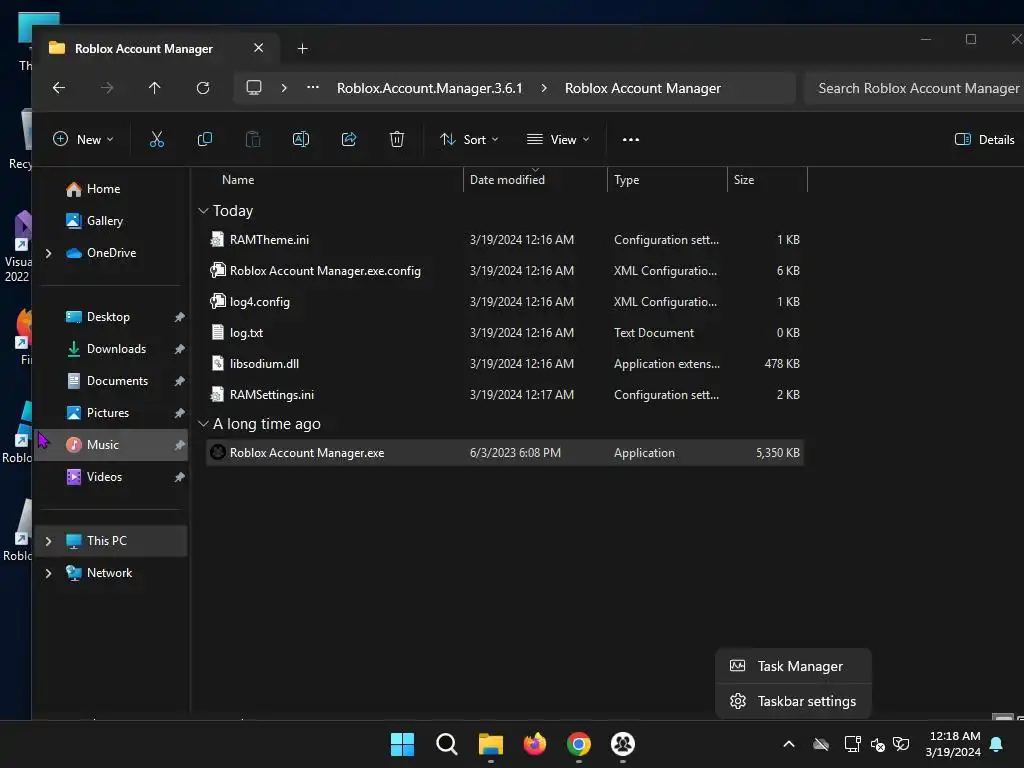Click the Delete trash icon

(396, 139)
